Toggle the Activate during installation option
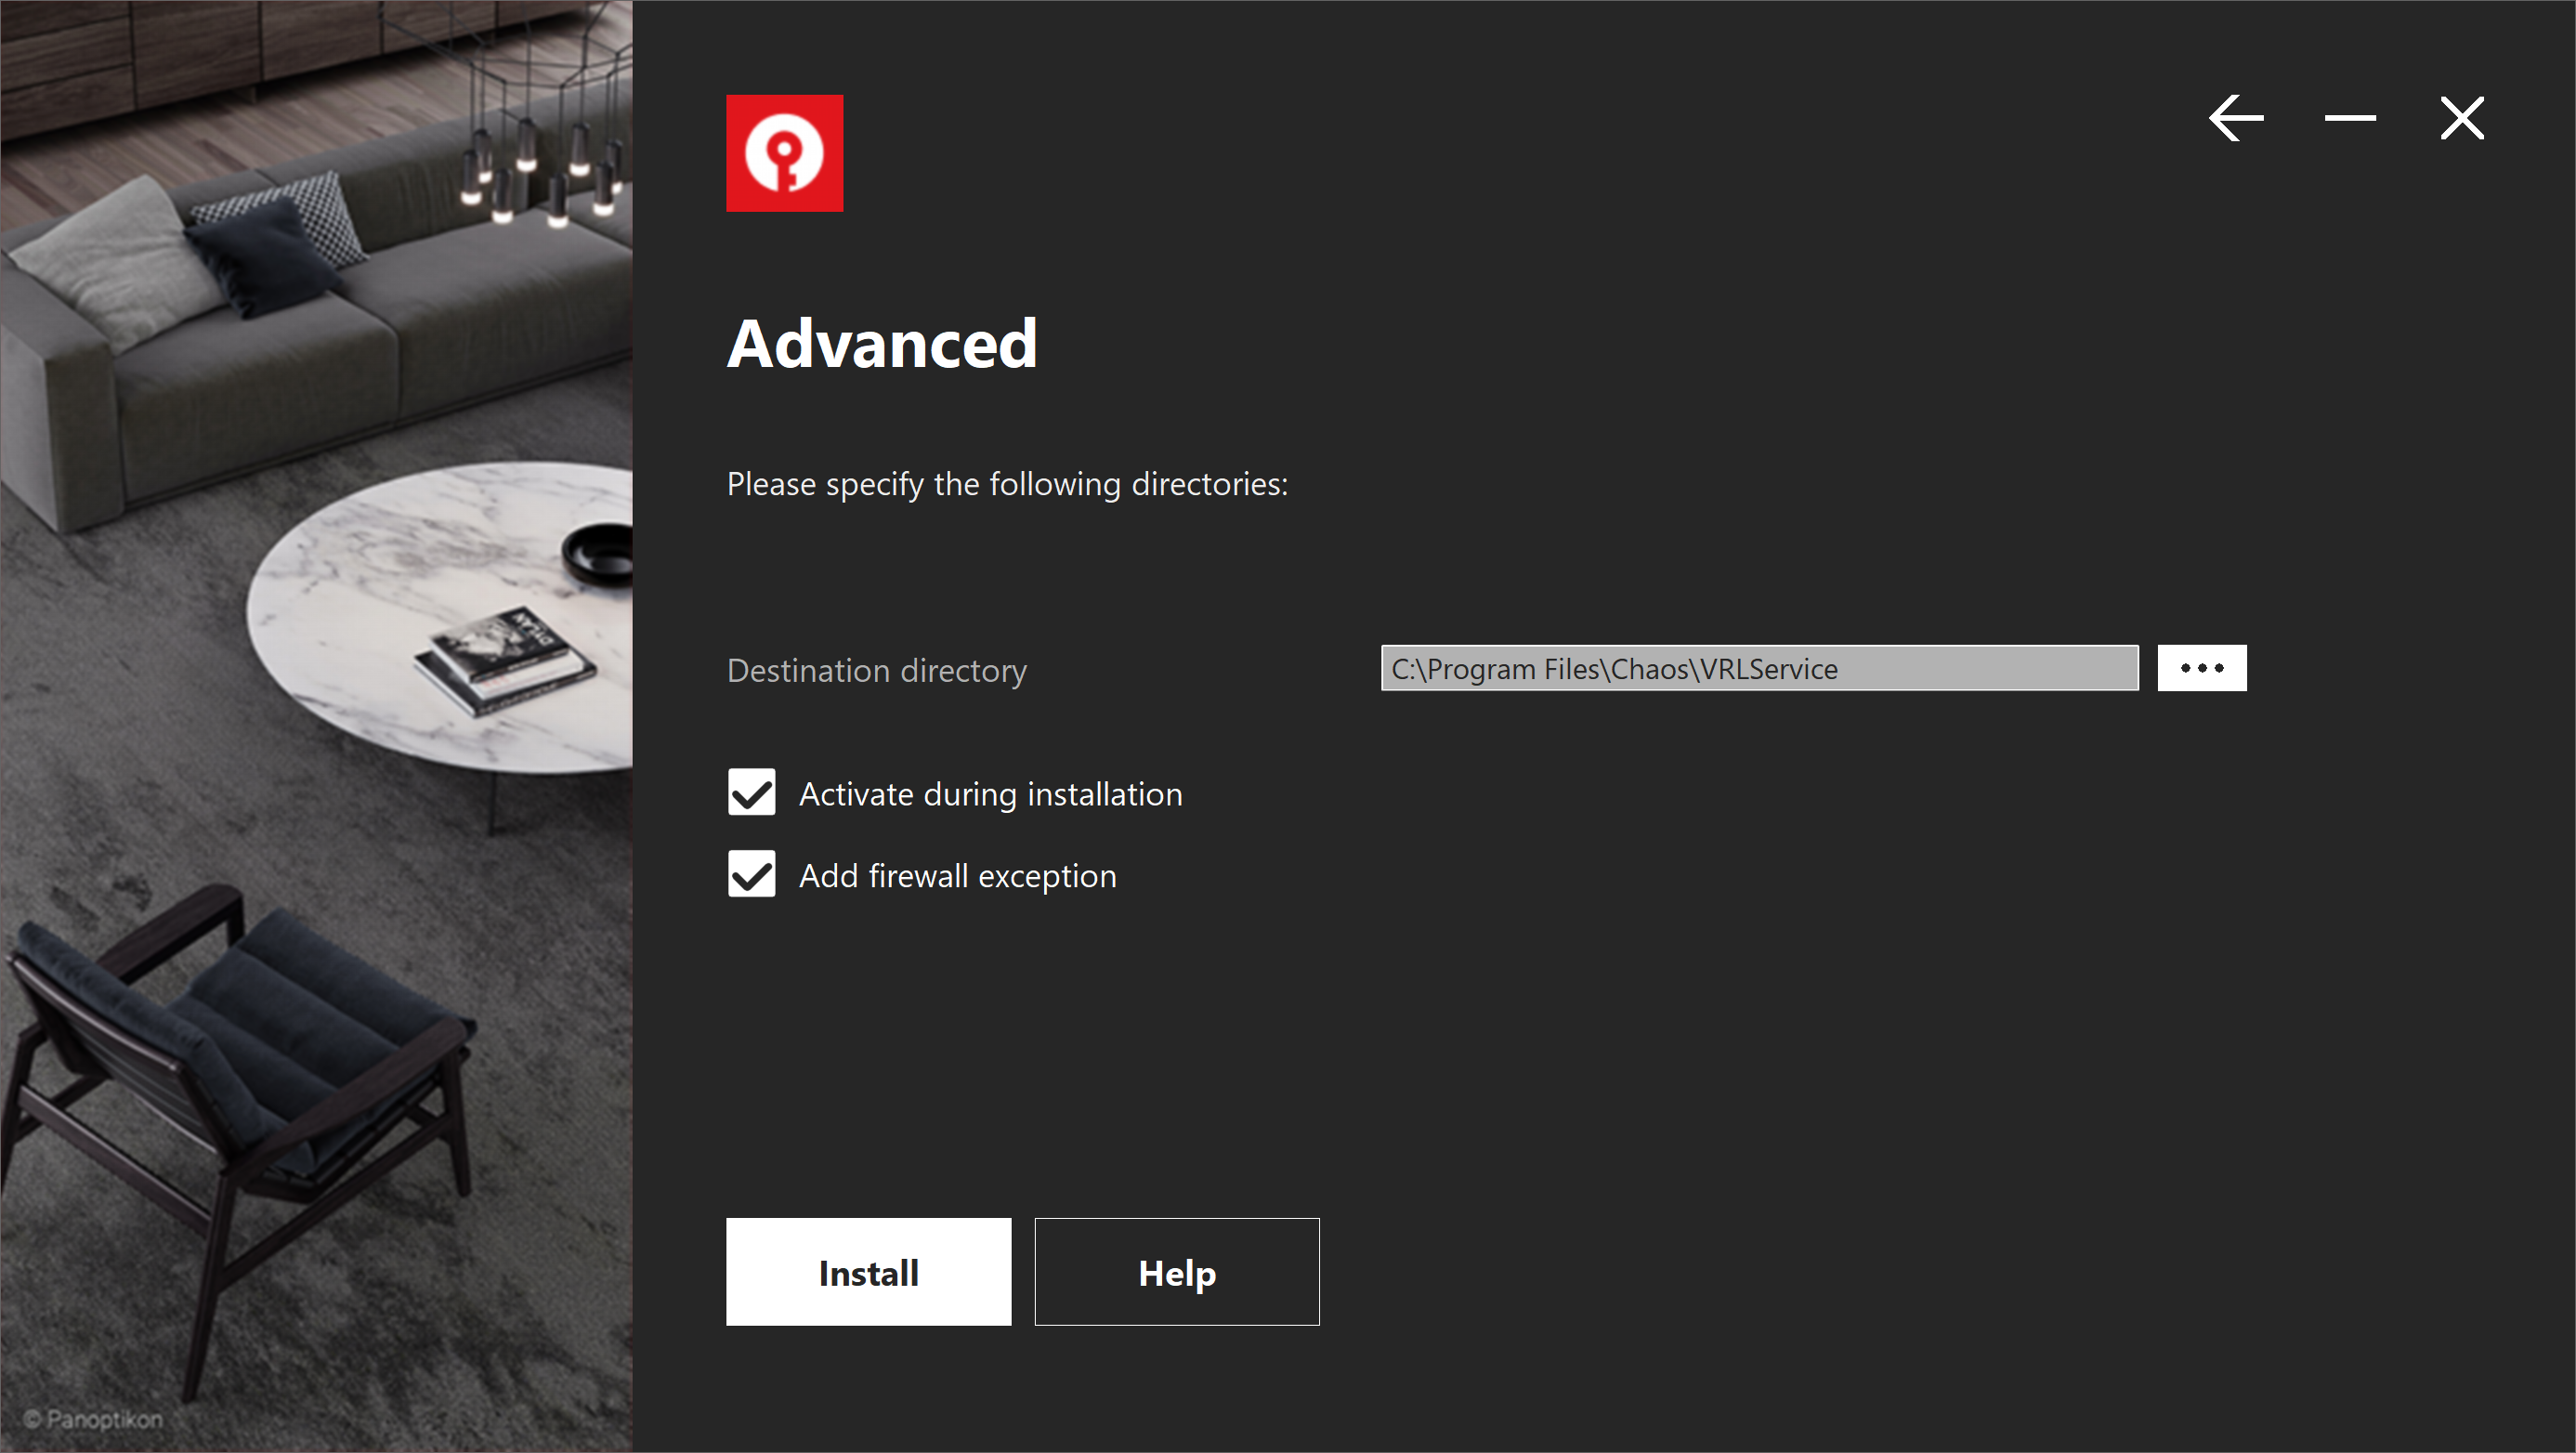 (751, 792)
